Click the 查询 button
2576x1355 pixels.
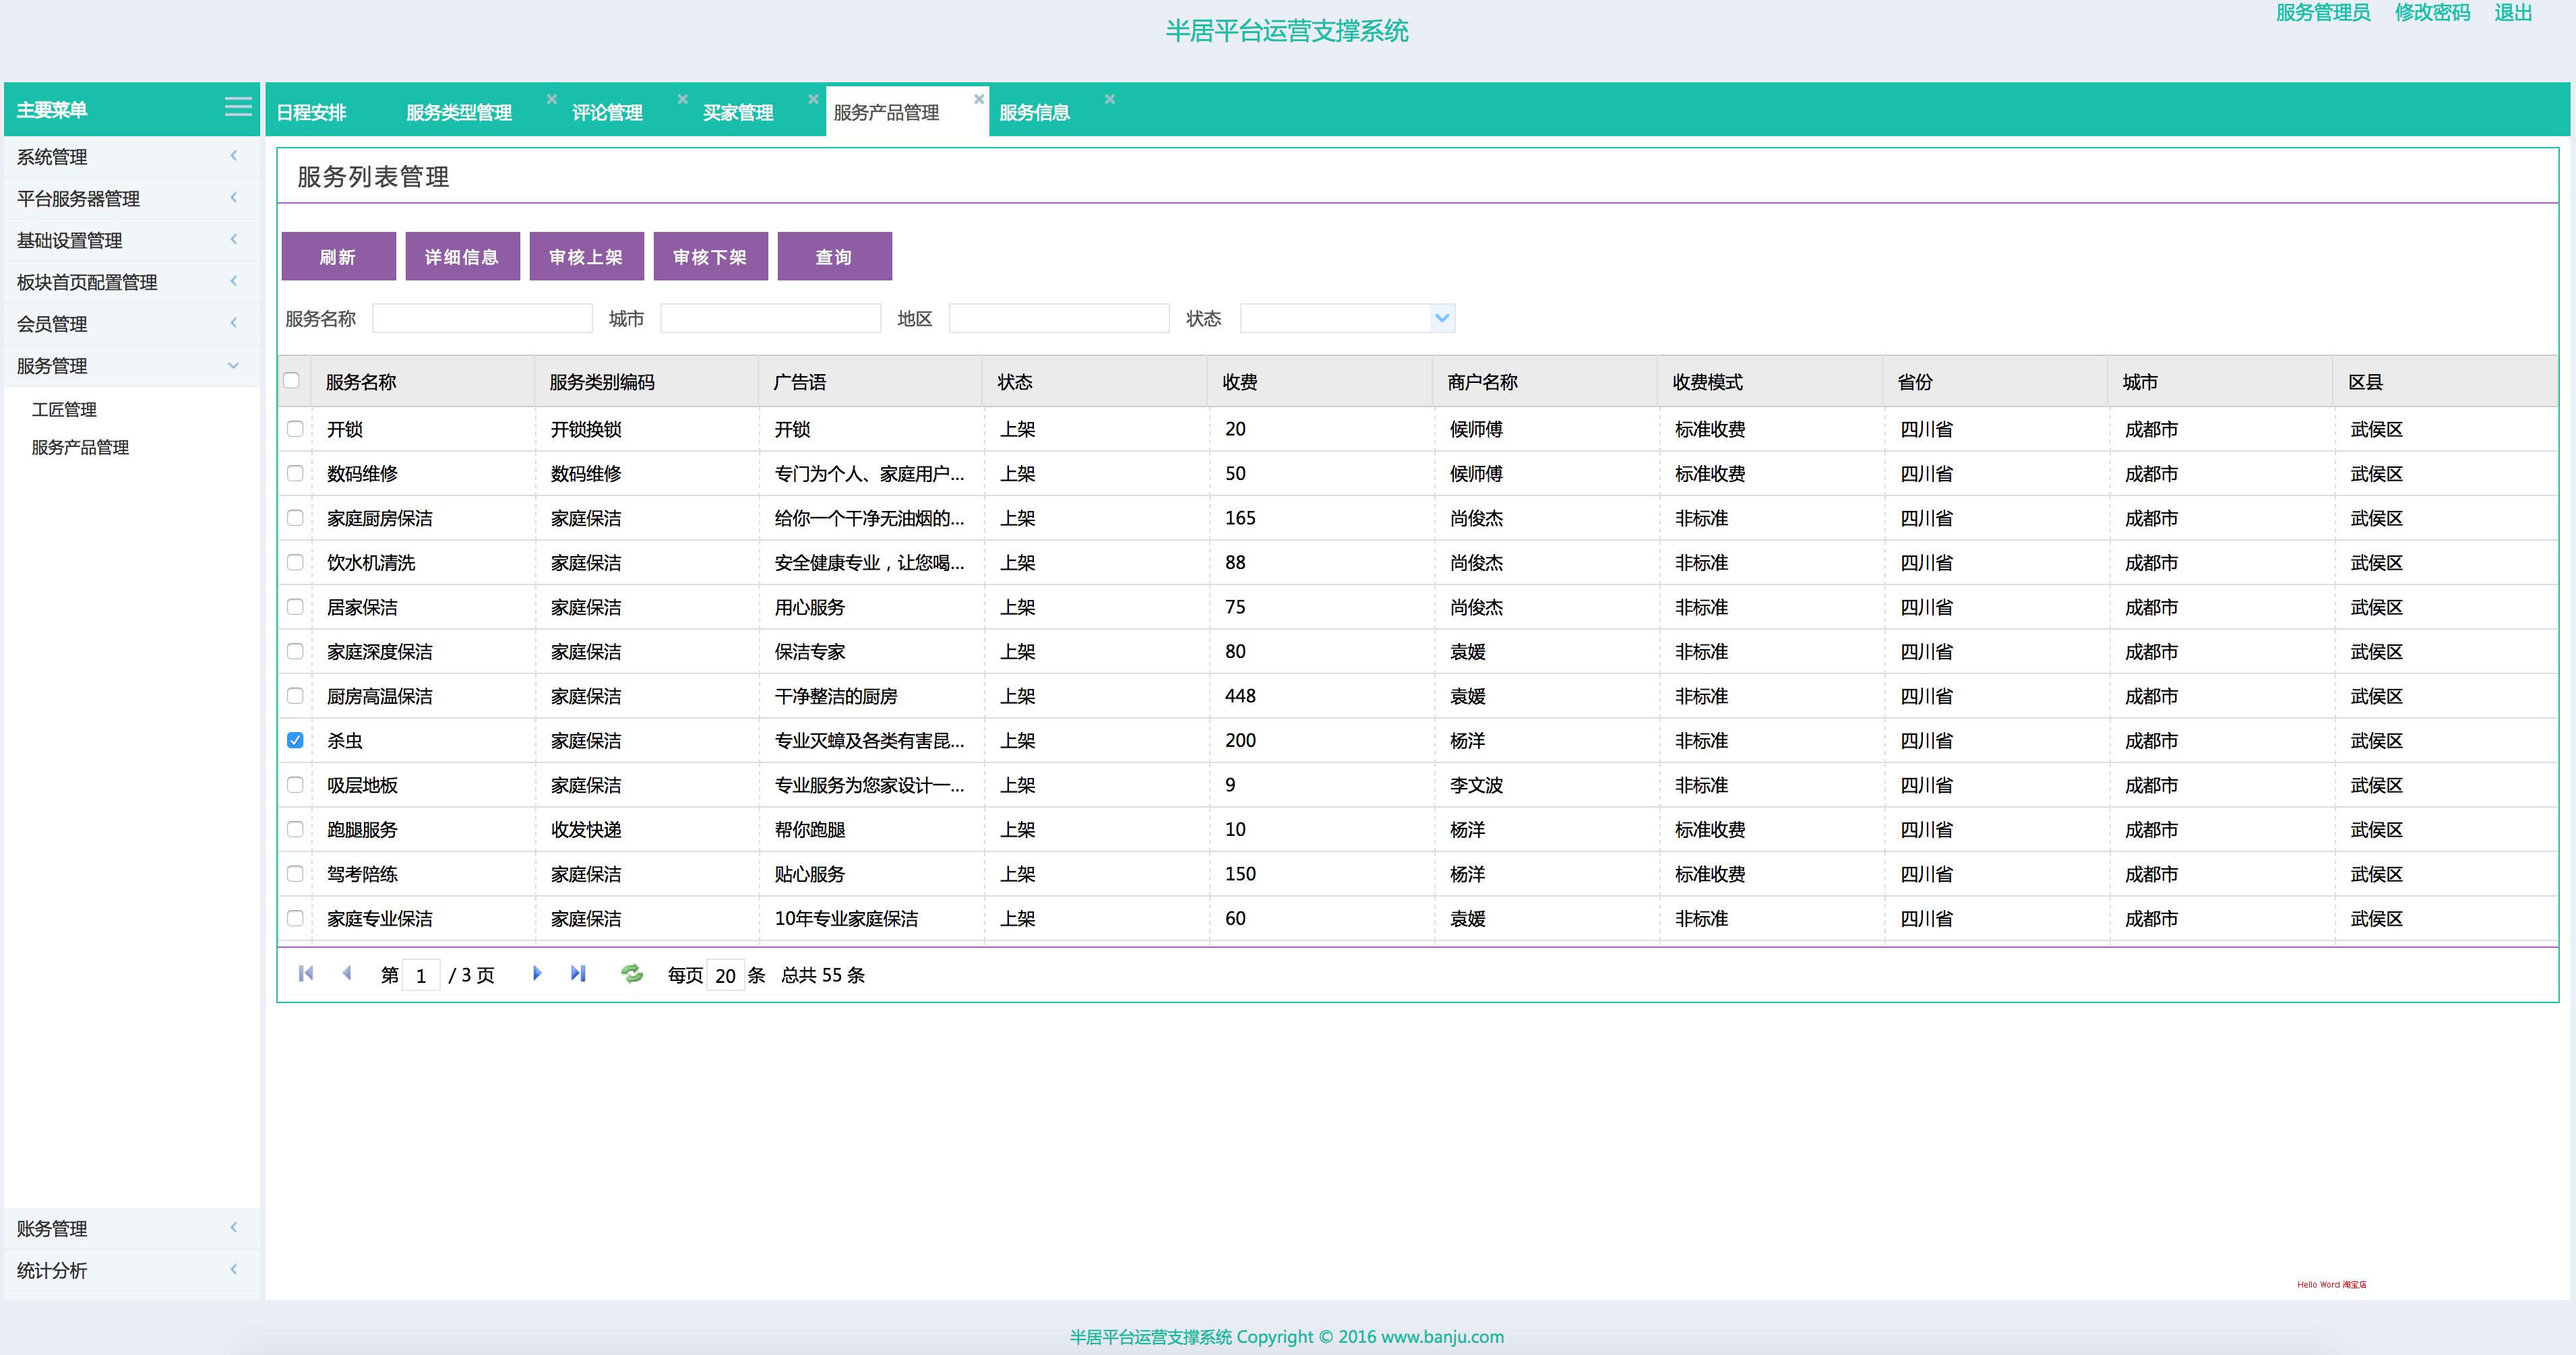click(834, 257)
